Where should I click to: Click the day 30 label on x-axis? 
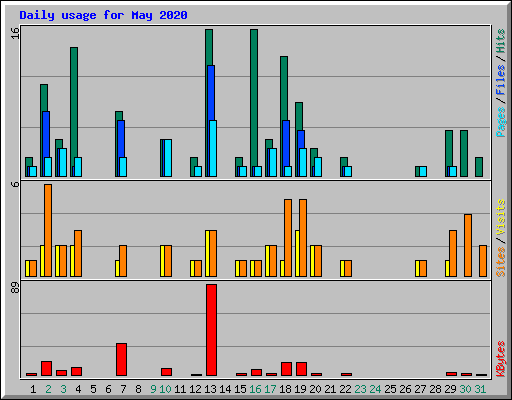point(465,389)
